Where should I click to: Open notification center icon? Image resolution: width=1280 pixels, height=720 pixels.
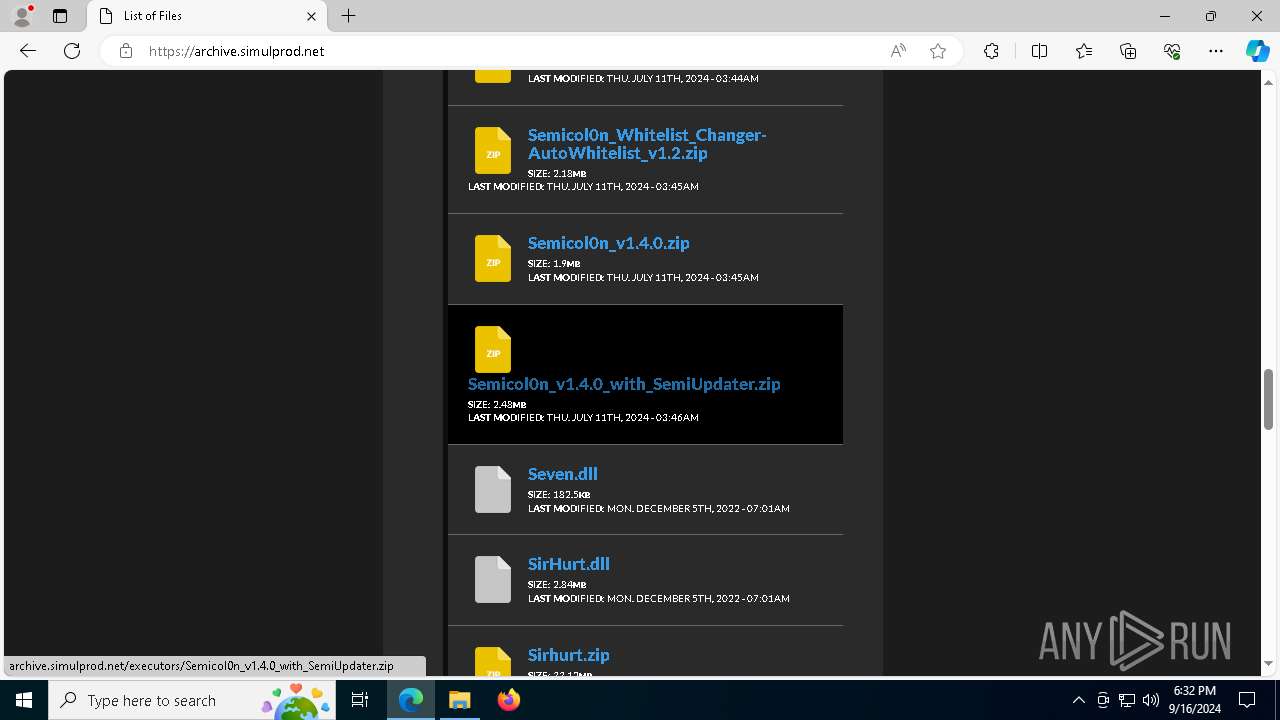(x=1247, y=700)
